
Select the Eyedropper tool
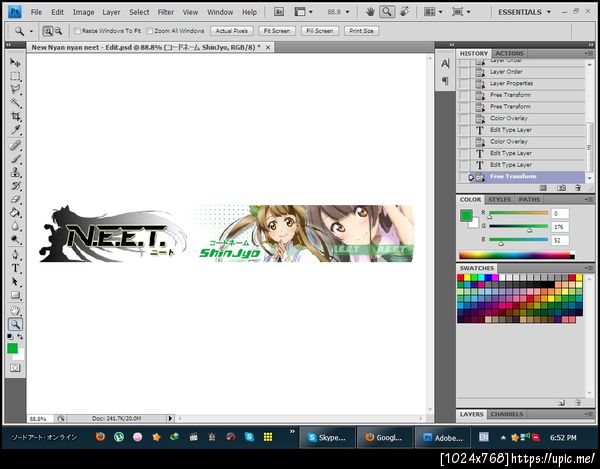coord(15,130)
